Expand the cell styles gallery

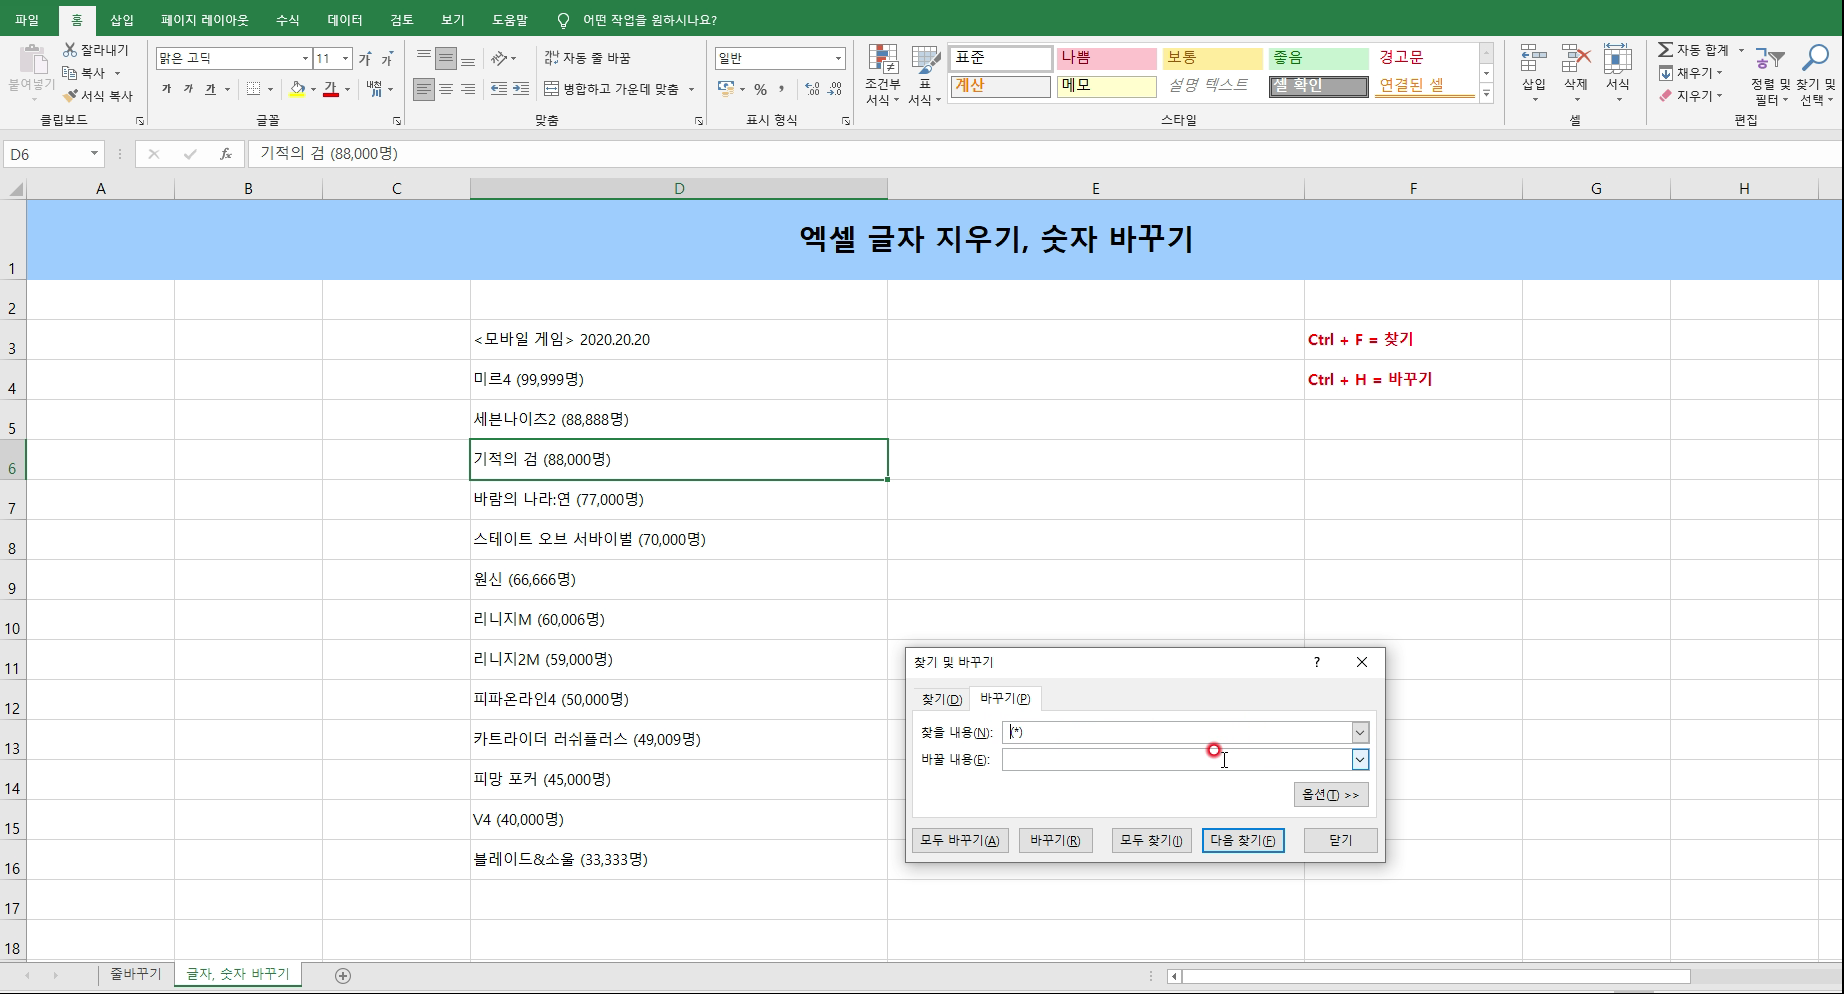click(1487, 94)
